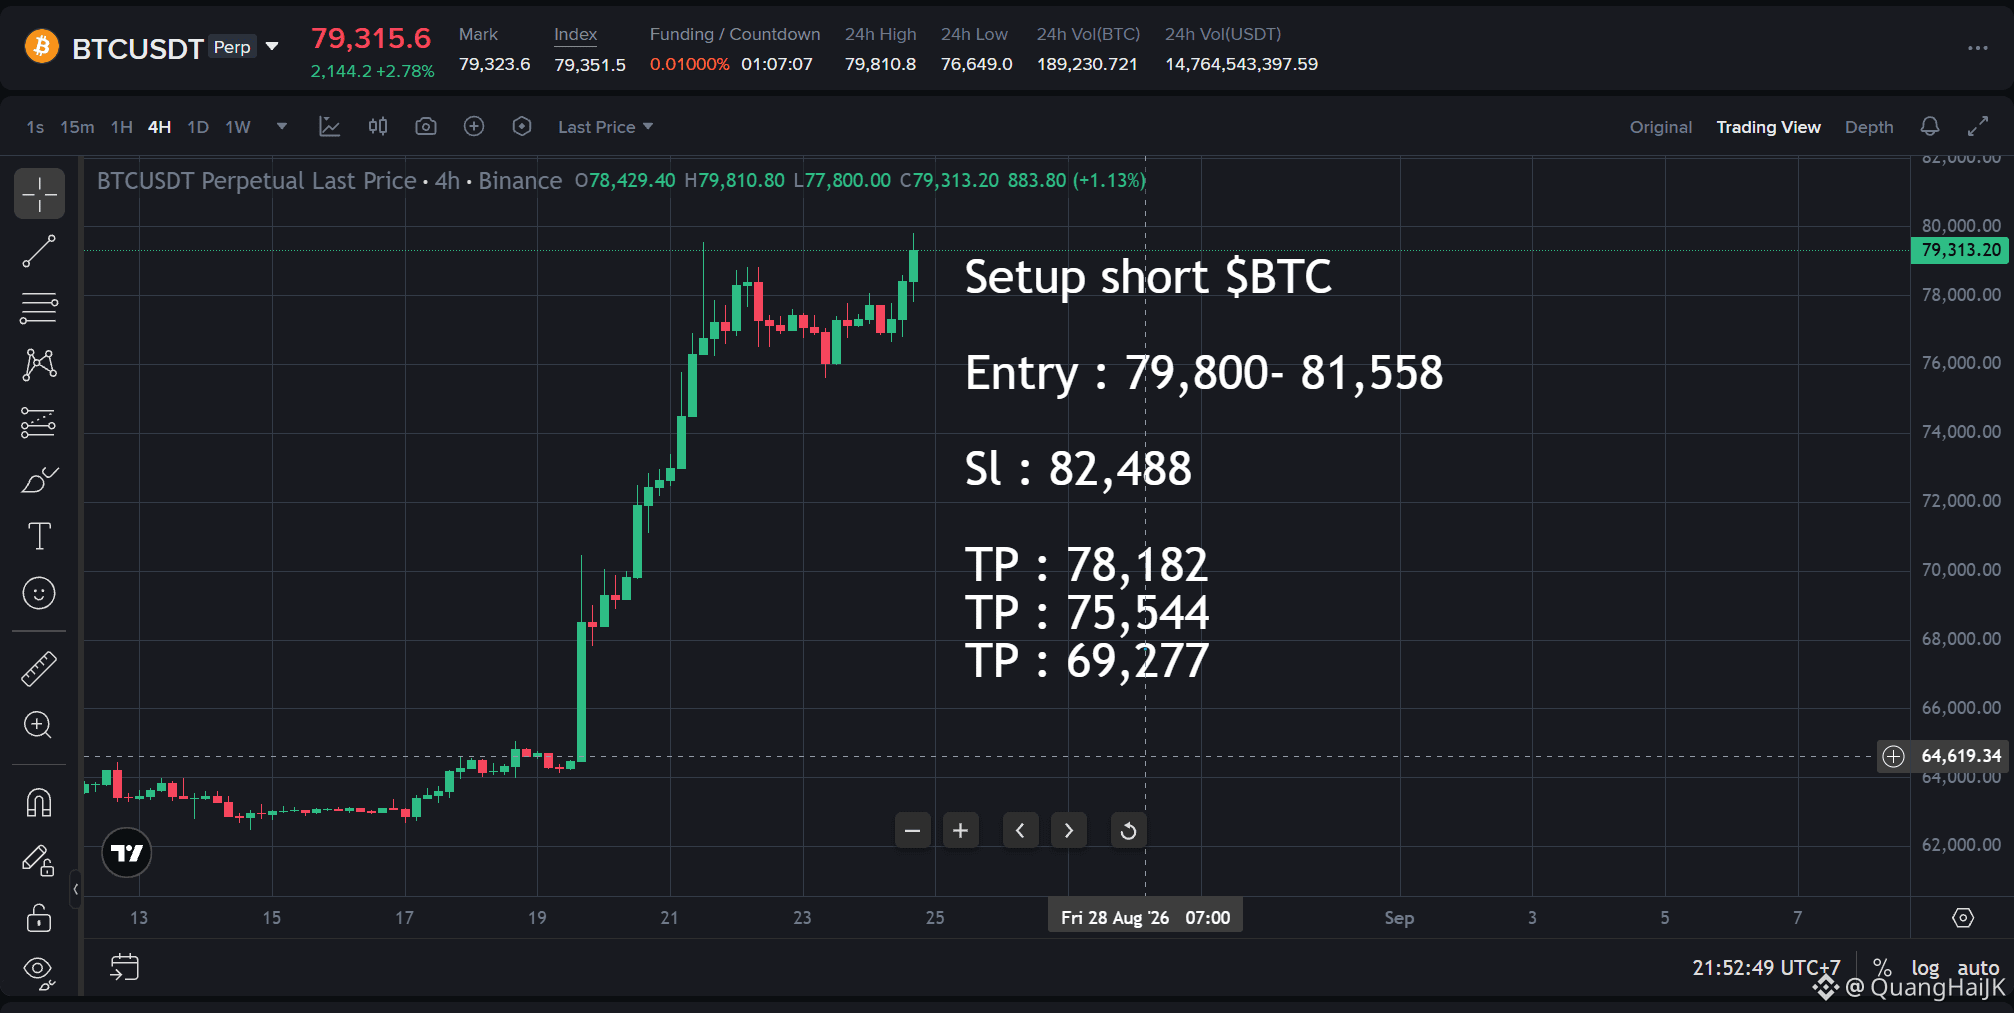Toggle log scale on price axis
Screen dimensions: 2014x1013
coord(1925,968)
